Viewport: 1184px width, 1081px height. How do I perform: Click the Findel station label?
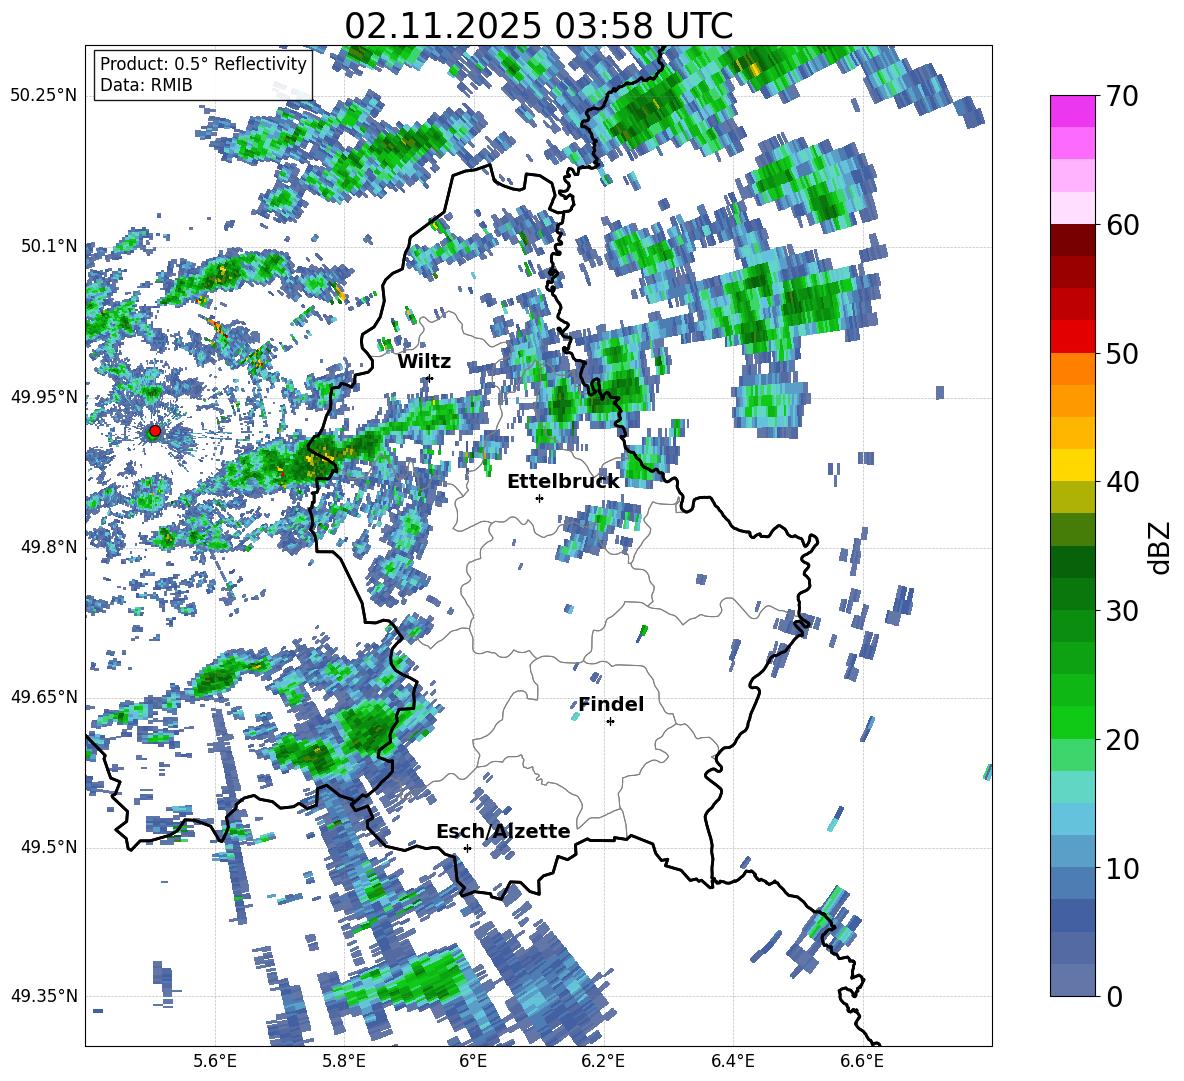point(611,704)
